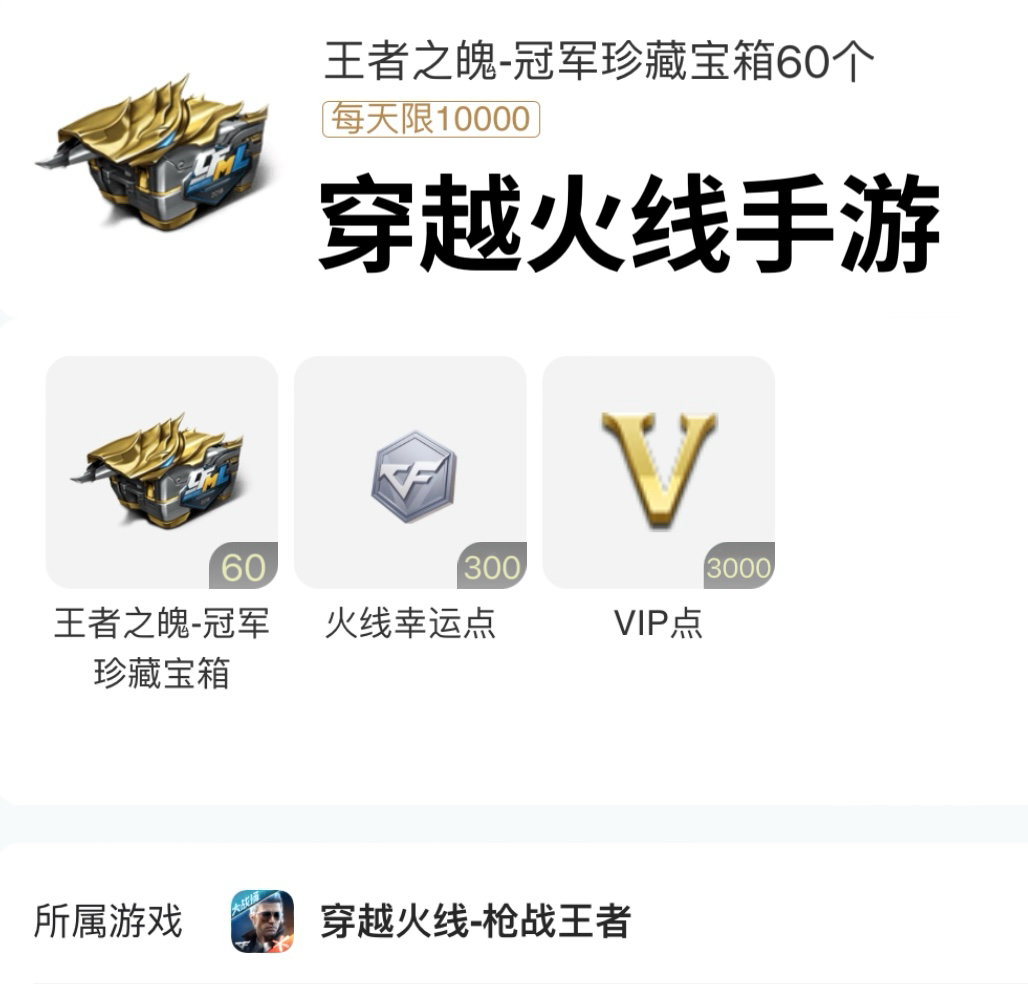Select the 火线幸运点 silver badge tile
Screen dimensions: 1028x984
pyautogui.click(x=410, y=472)
